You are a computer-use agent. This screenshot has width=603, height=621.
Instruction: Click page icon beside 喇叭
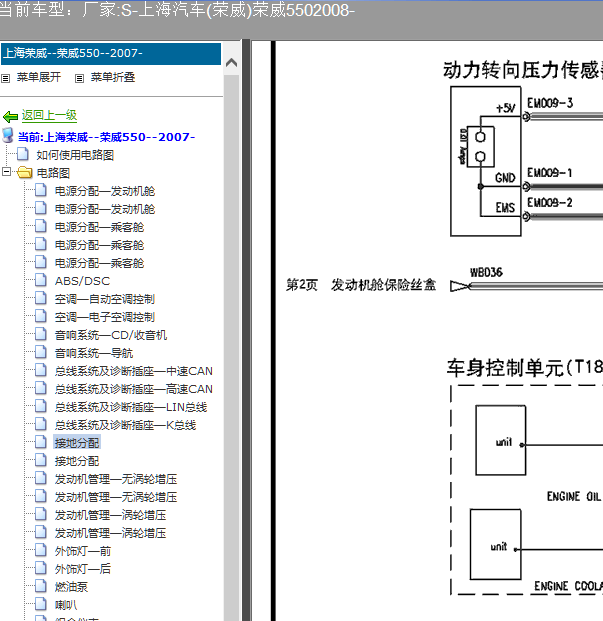pos(41,604)
